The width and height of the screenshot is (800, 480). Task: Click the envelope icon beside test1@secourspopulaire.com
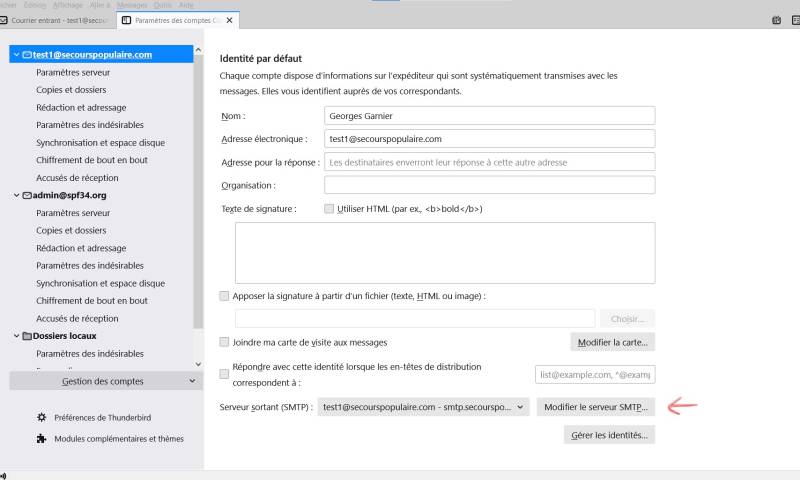pyautogui.click(x=27, y=55)
